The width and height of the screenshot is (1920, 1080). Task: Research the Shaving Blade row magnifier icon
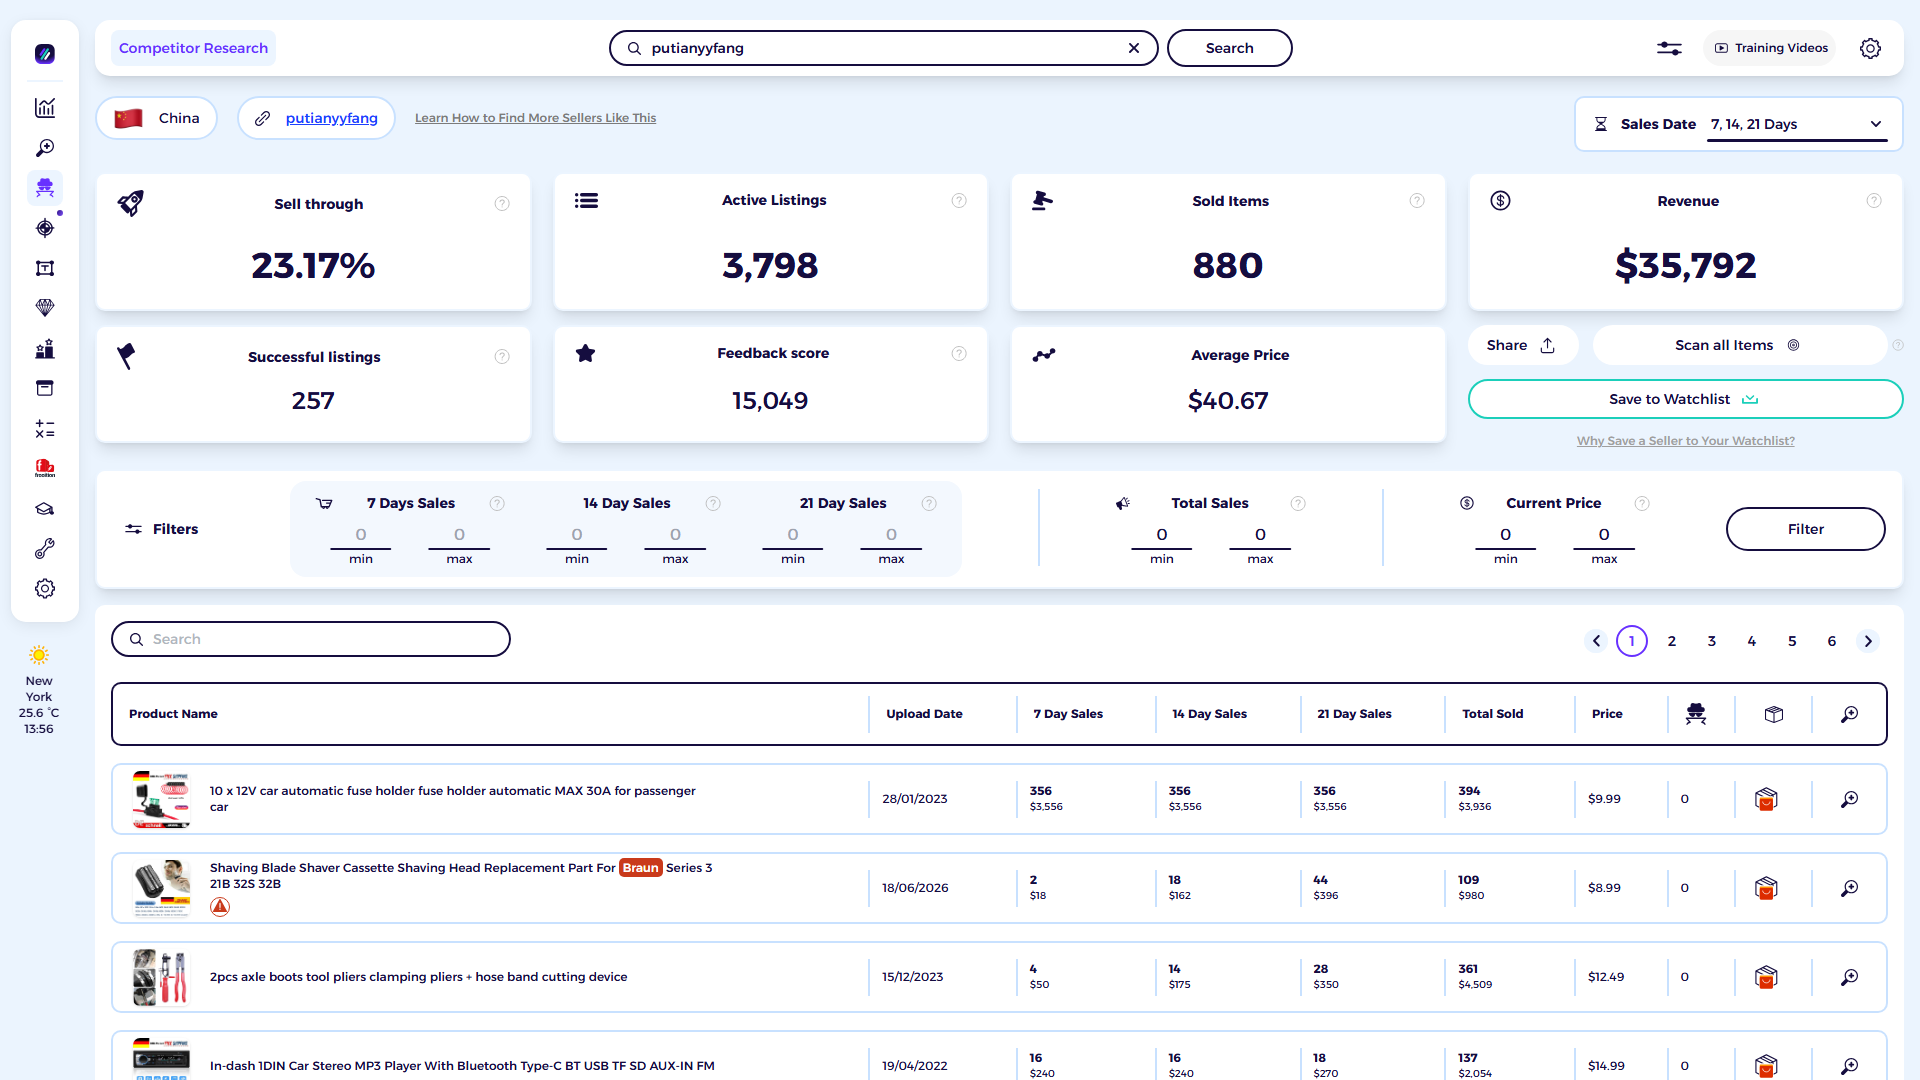click(1850, 888)
